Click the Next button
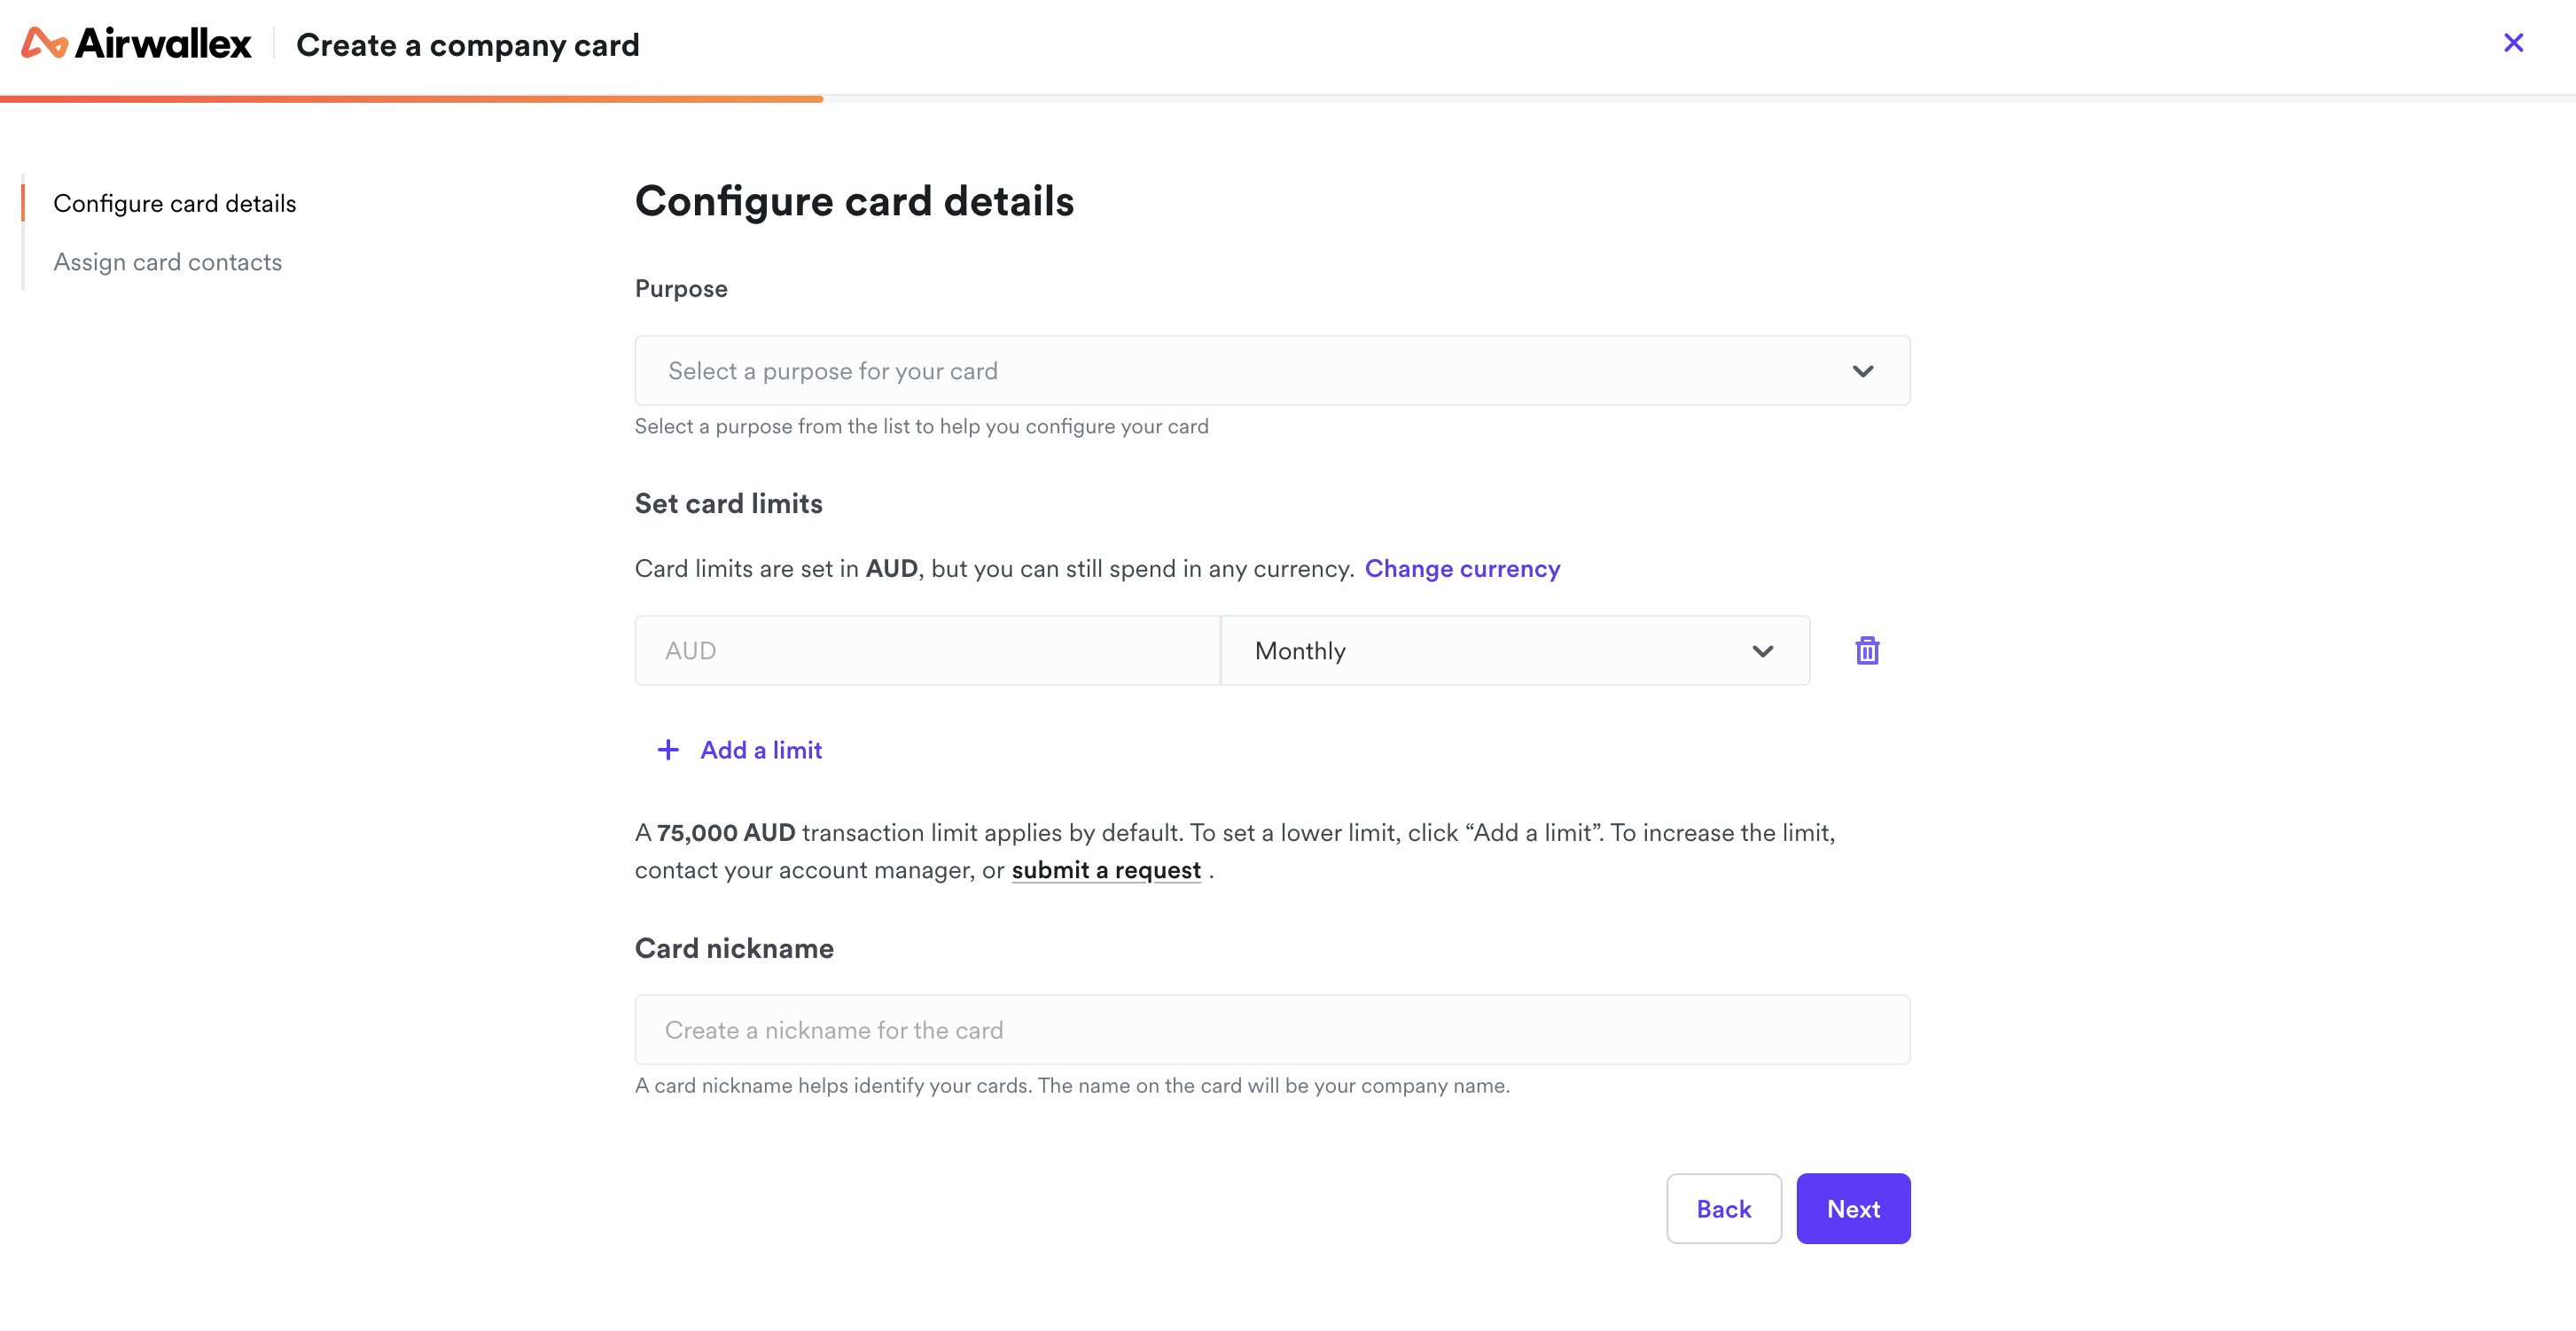Image resolution: width=2576 pixels, height=1331 pixels. (1853, 1209)
